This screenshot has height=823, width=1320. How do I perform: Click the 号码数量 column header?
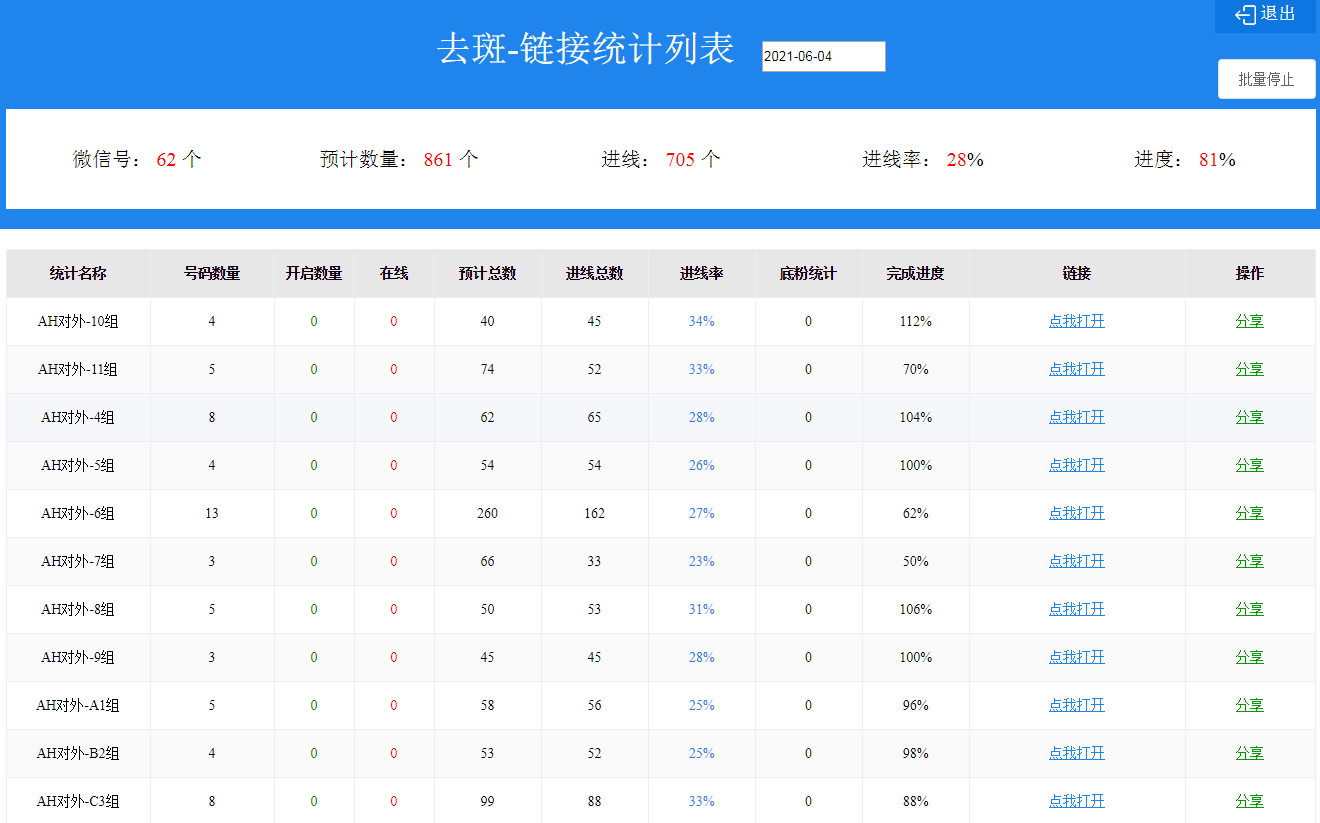[212, 273]
